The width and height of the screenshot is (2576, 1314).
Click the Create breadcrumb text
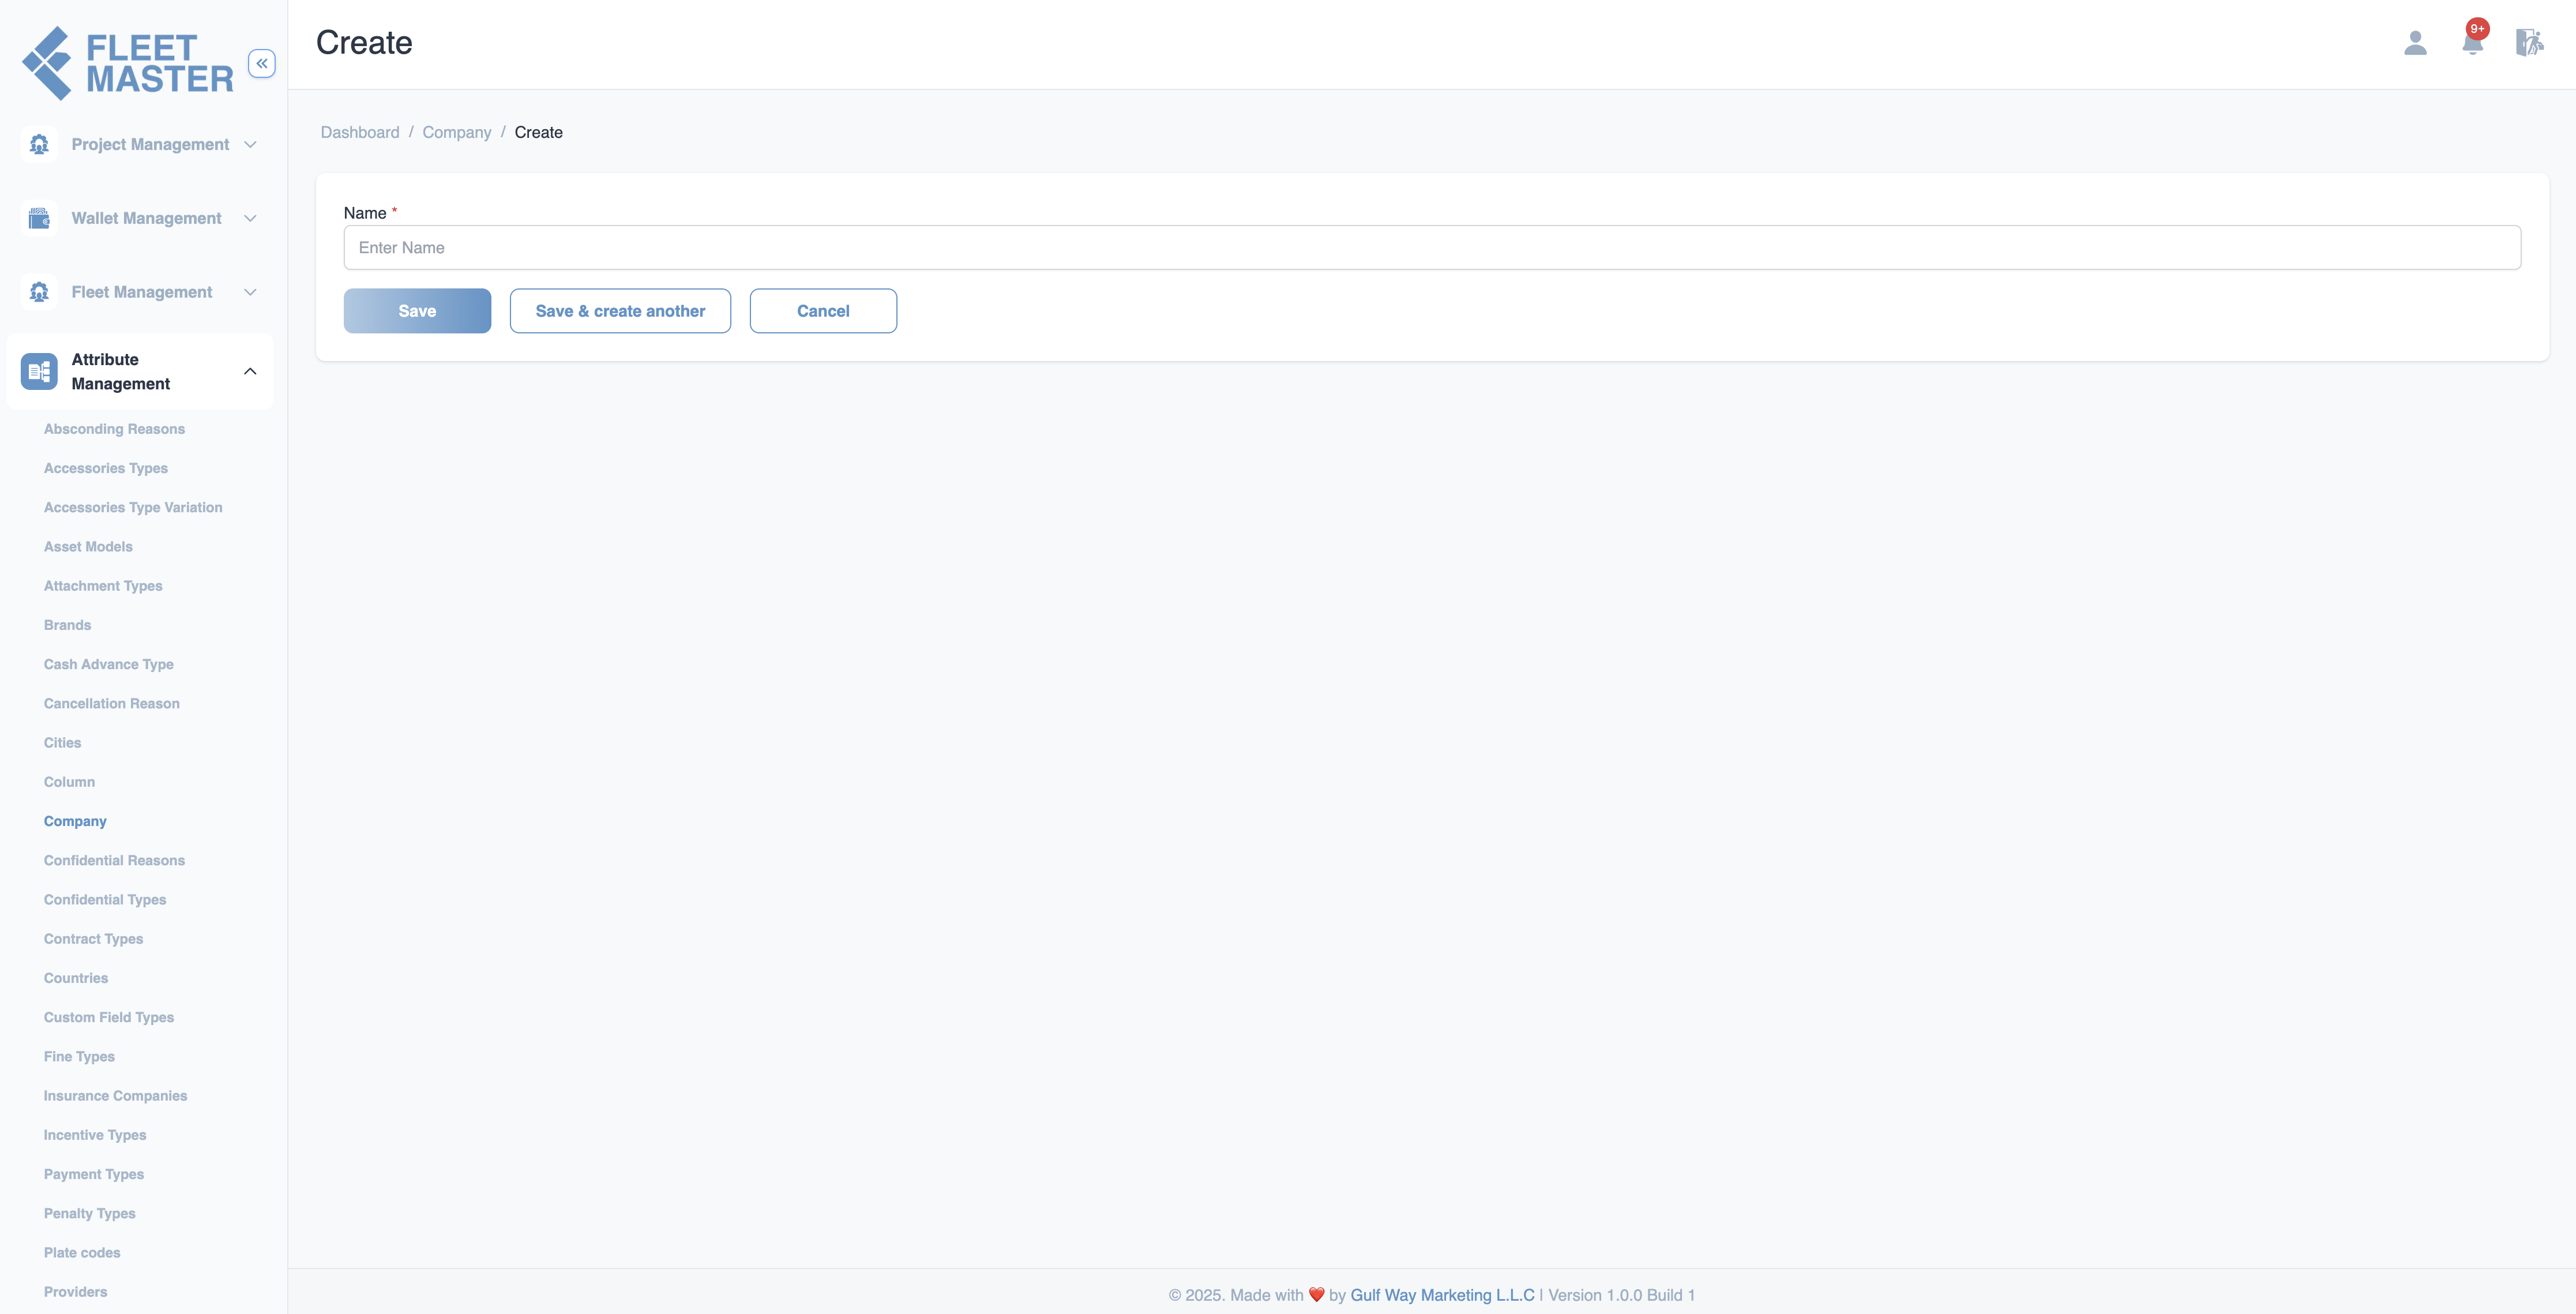tap(539, 132)
